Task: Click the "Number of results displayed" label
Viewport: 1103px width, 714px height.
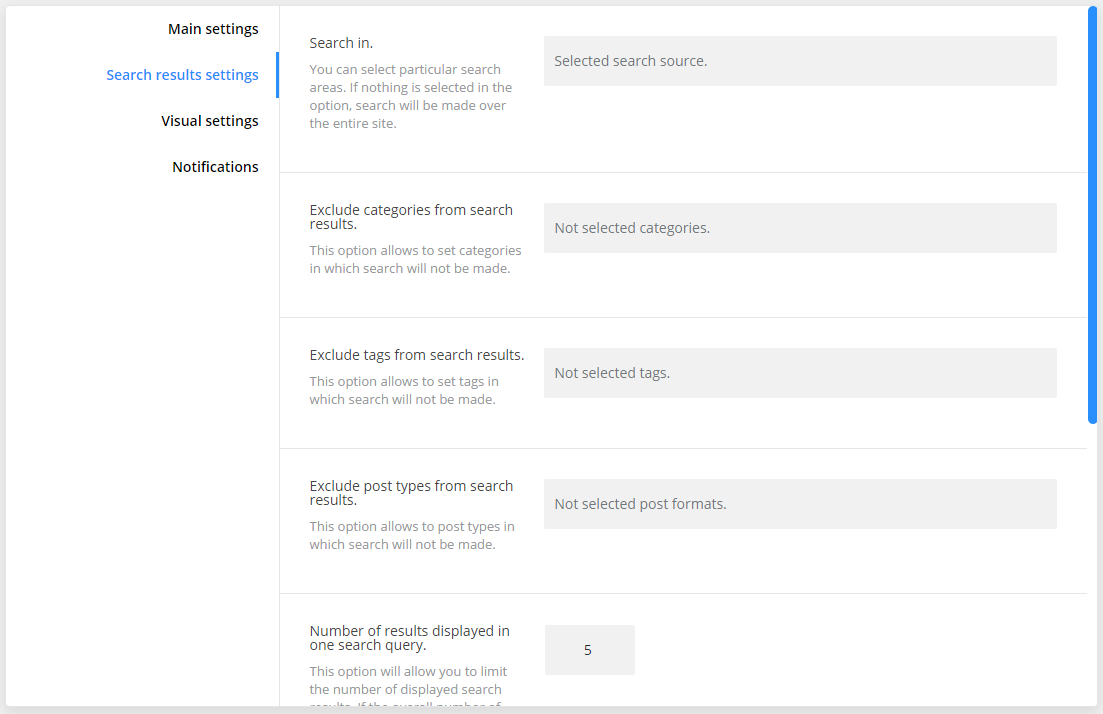Action: [x=409, y=638]
